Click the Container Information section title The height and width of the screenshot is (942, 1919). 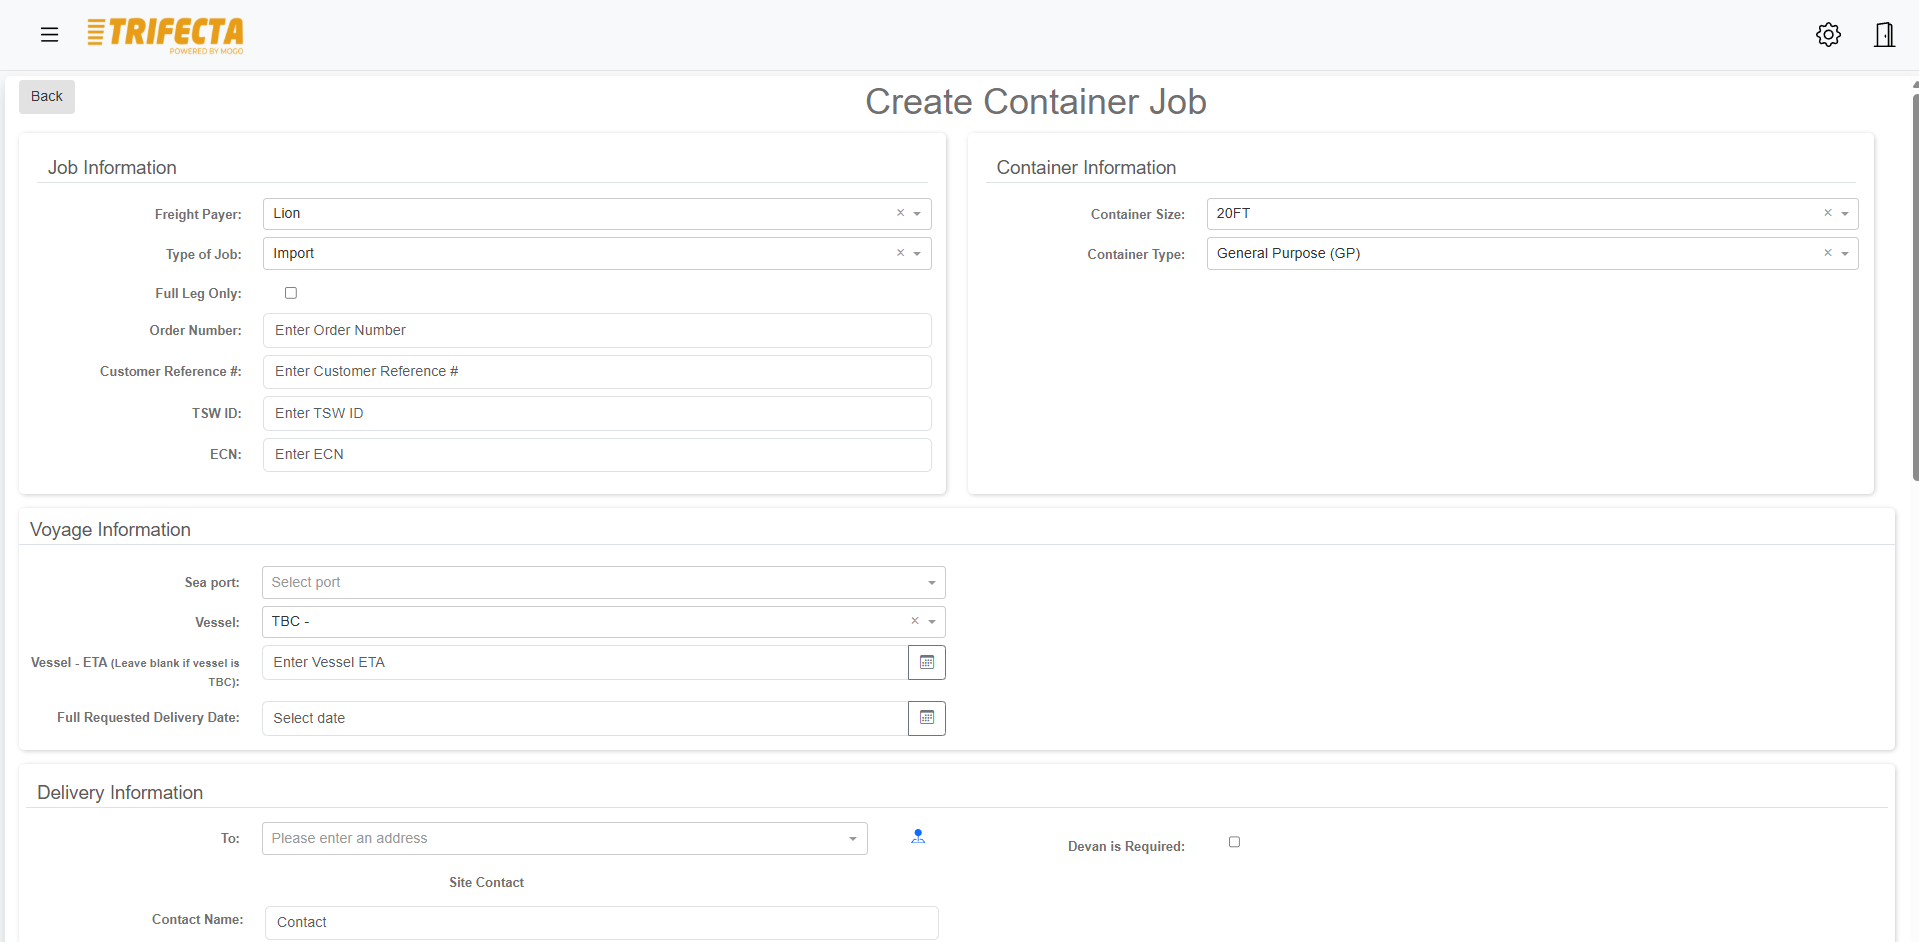coord(1086,168)
